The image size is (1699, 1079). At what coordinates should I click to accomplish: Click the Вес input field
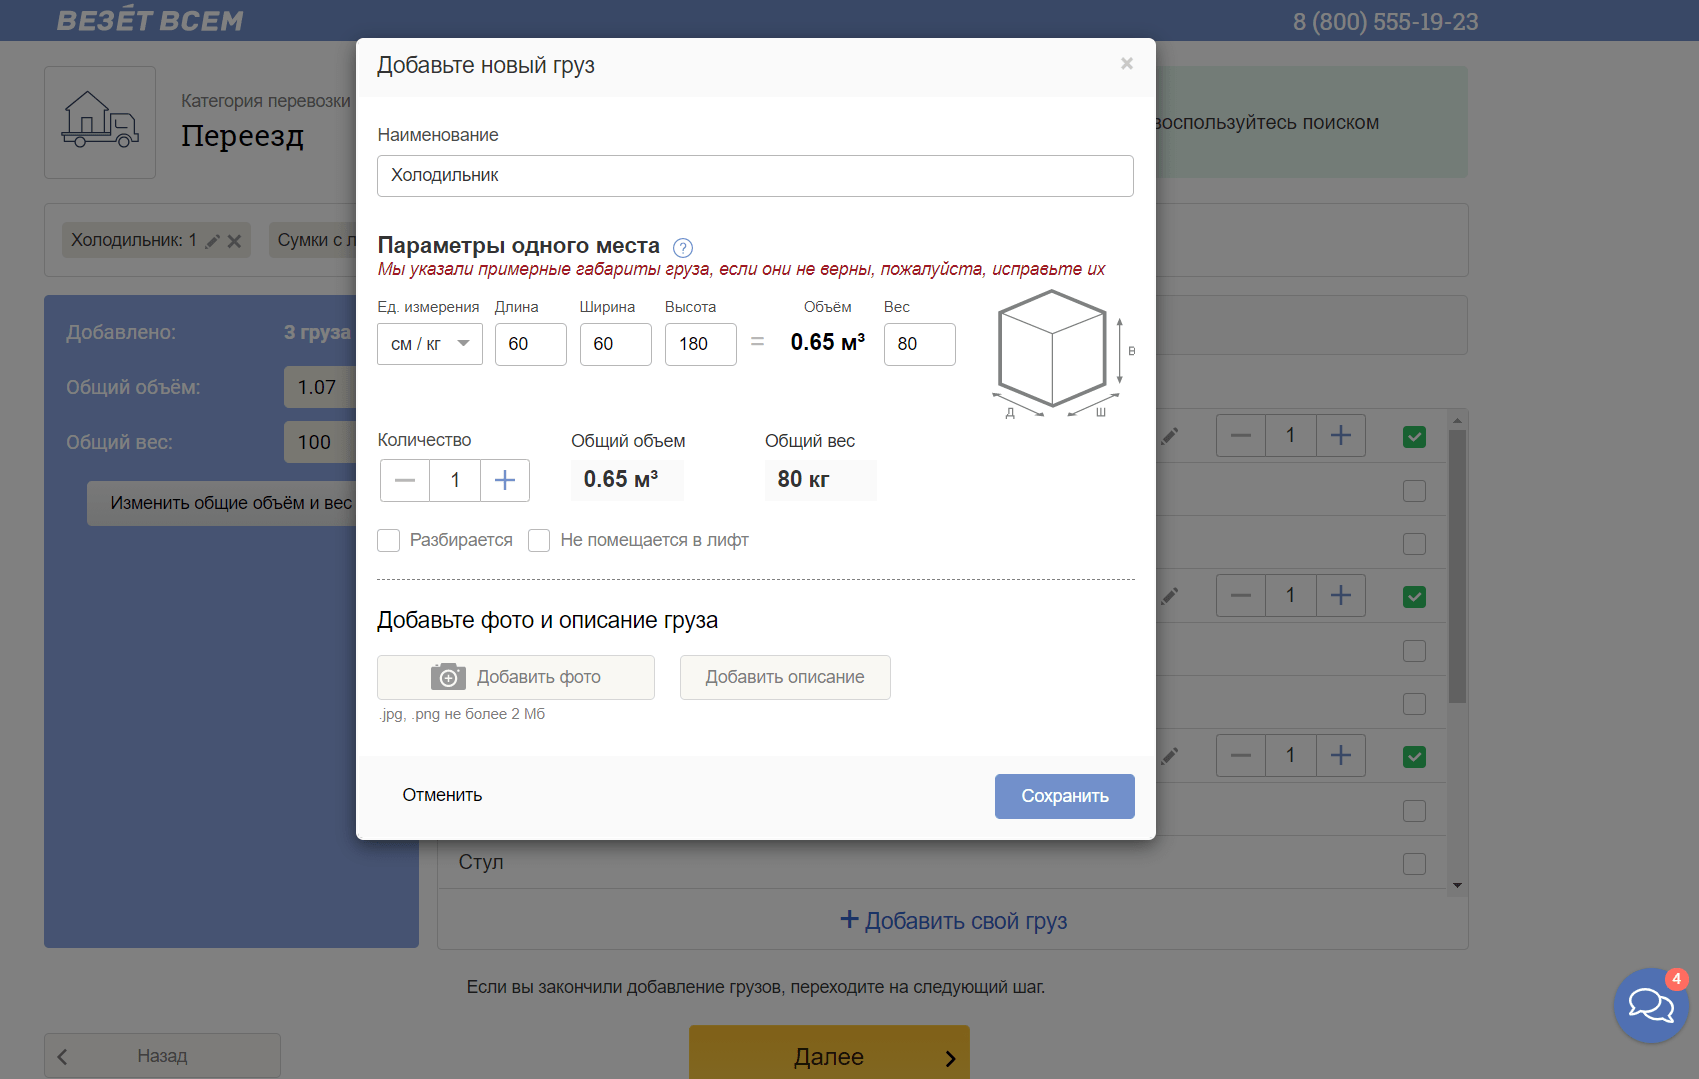pyautogui.click(x=920, y=344)
